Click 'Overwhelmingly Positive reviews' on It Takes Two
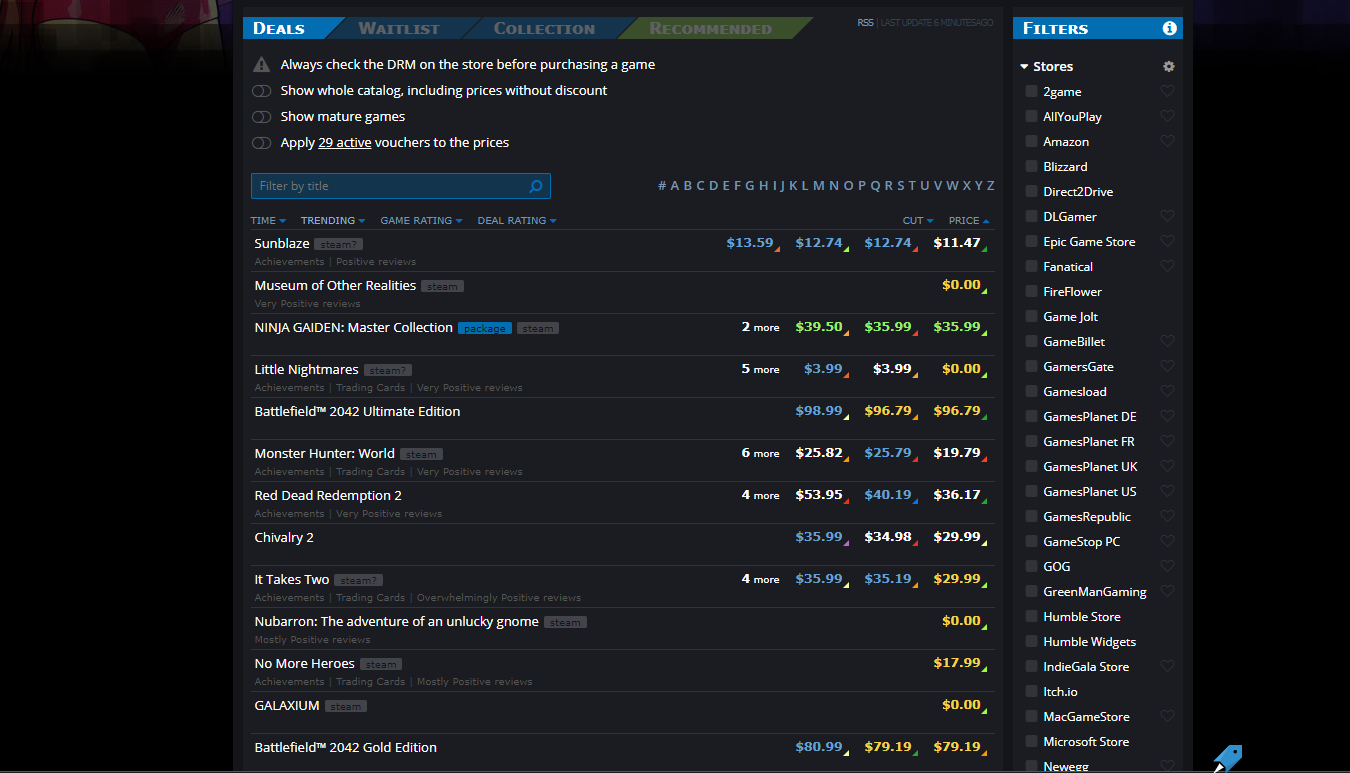This screenshot has height=773, width=1350. tap(499, 598)
